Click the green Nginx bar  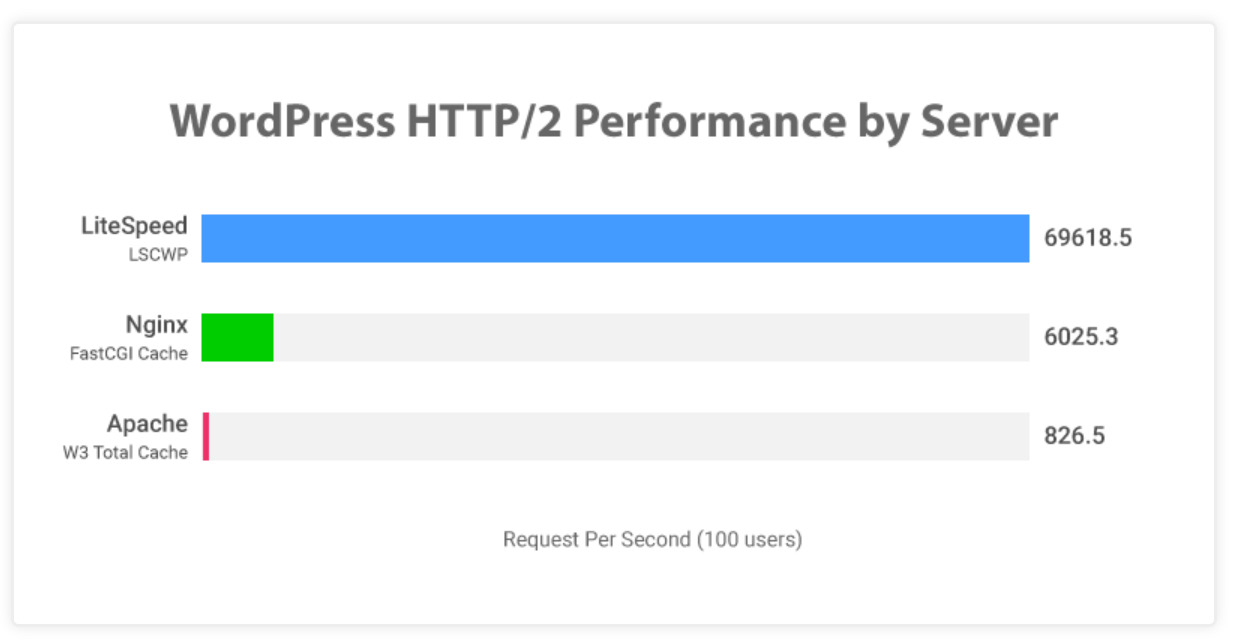237,337
